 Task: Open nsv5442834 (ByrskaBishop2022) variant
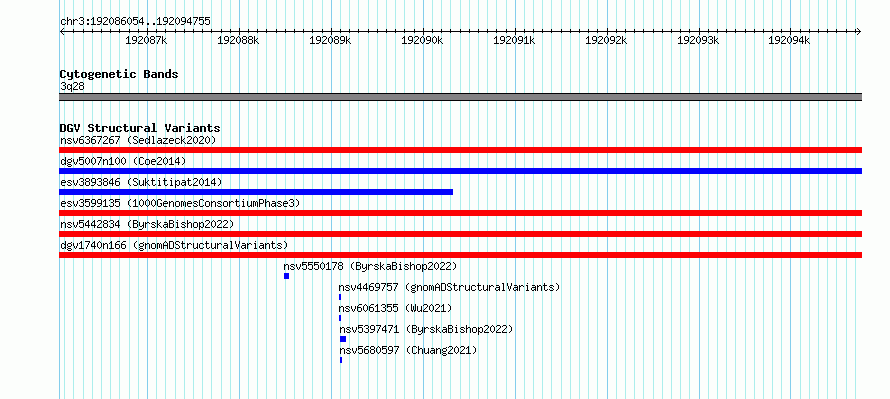[146, 224]
